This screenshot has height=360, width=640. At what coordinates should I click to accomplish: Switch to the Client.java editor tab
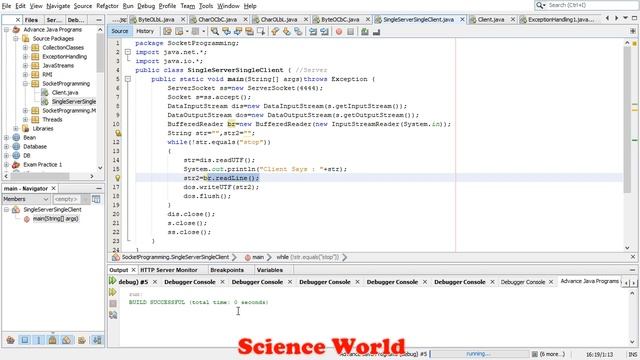pyautogui.click(x=491, y=20)
